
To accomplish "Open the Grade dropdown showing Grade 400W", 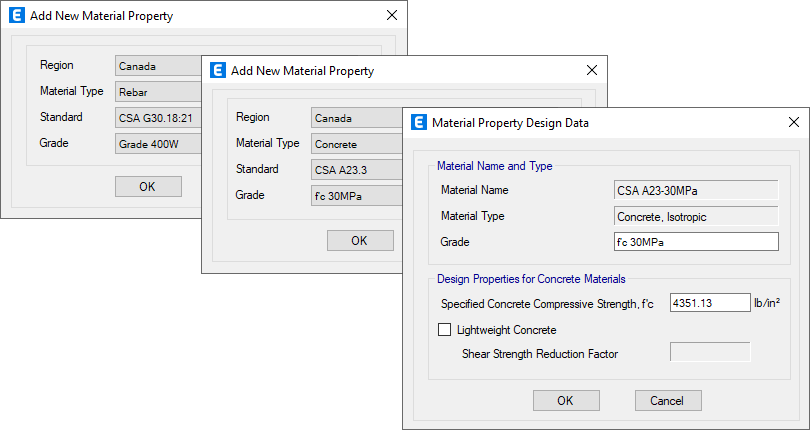I will [x=158, y=142].
